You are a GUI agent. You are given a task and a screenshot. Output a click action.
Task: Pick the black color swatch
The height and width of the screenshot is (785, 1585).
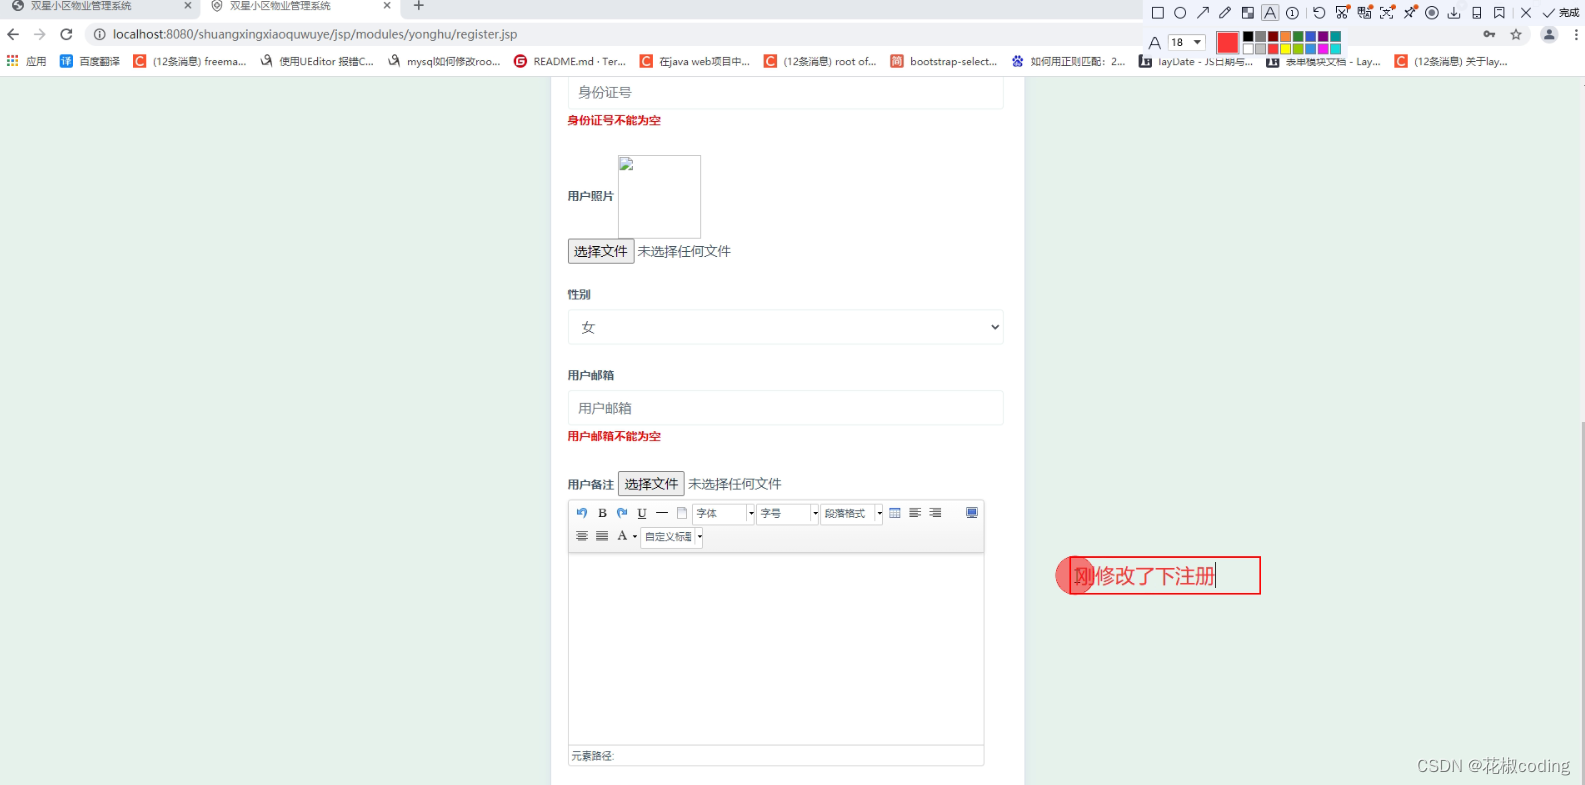(1248, 37)
